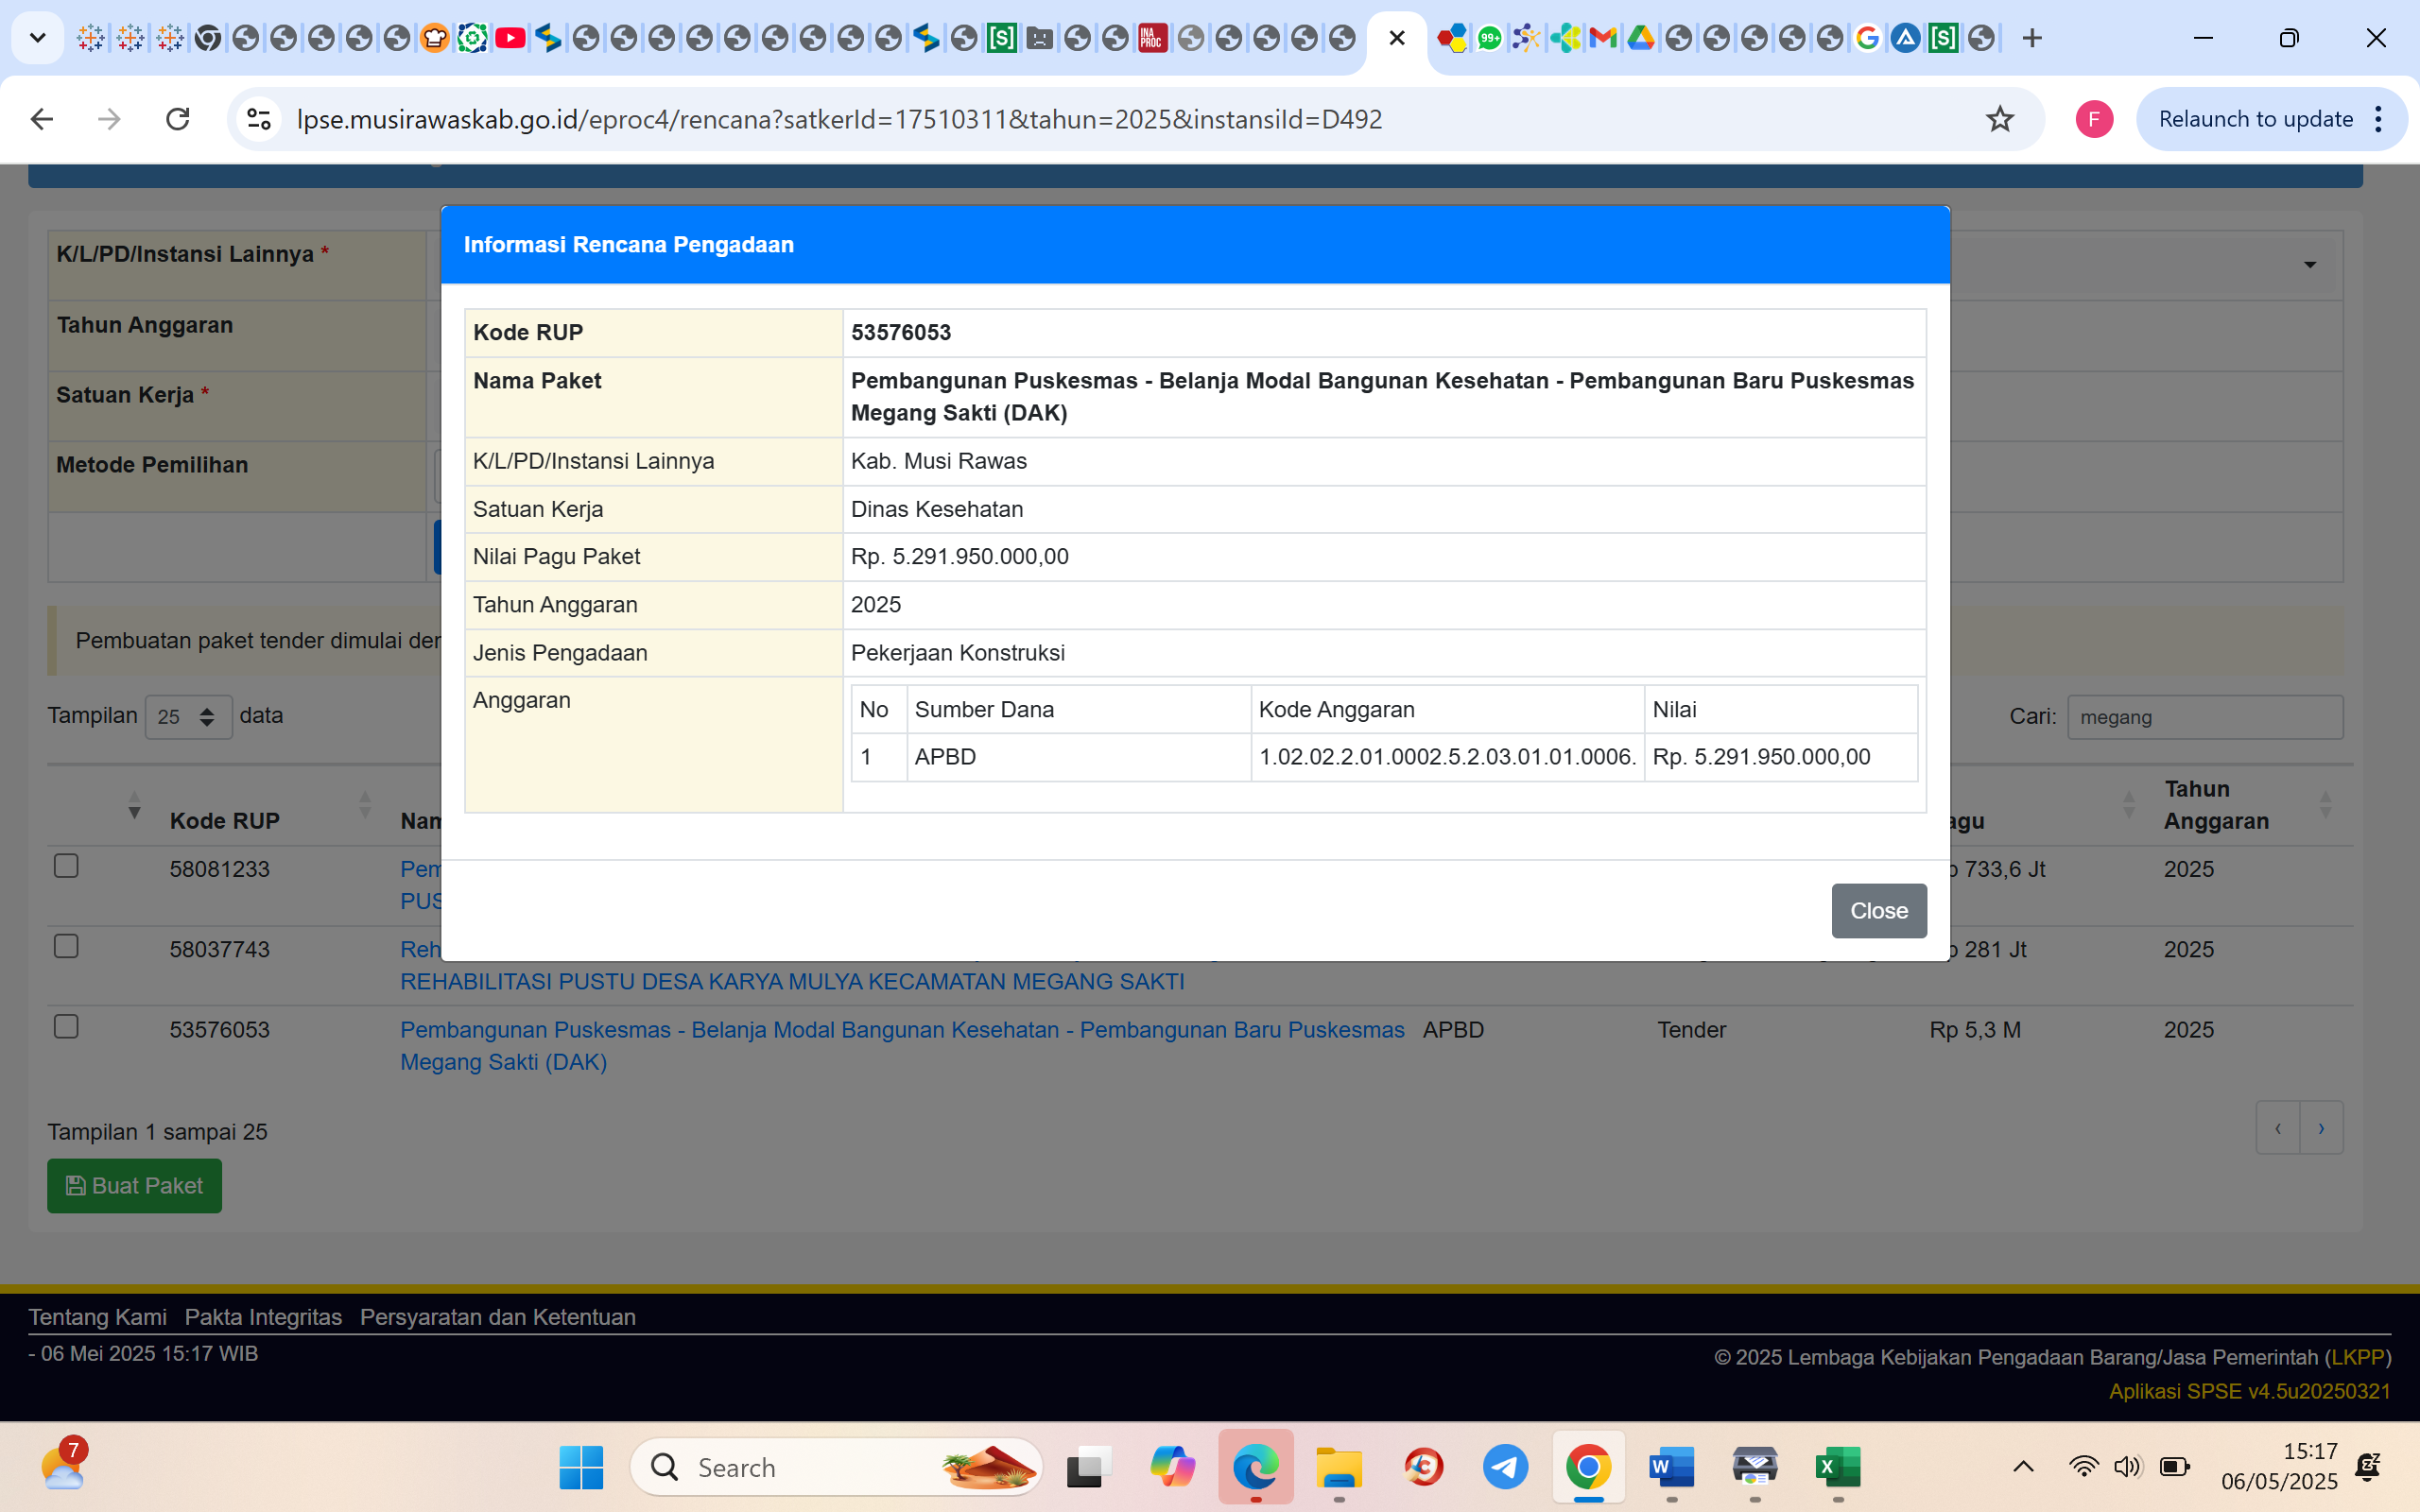Open new browser tab with plus icon
The image size is (2420, 1512).
[2031, 38]
